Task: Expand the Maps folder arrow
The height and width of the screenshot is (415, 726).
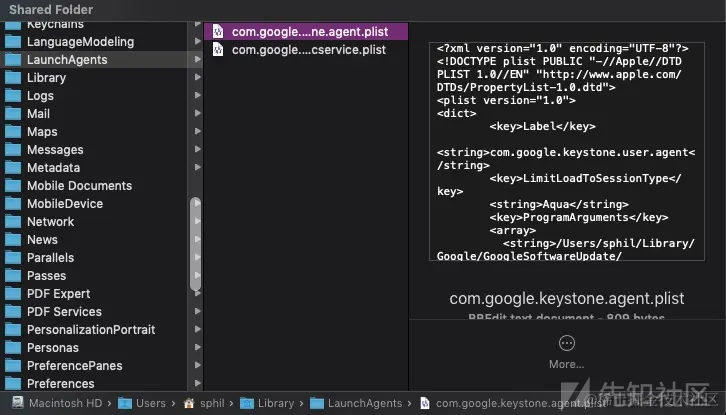Action: [198, 131]
